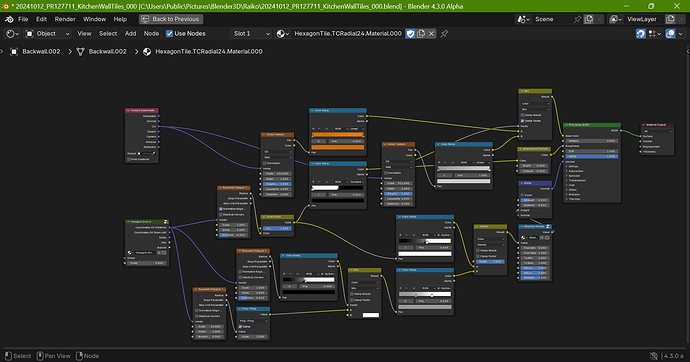Toggle Normalize in the left Noise Texture node

pos(265,163)
